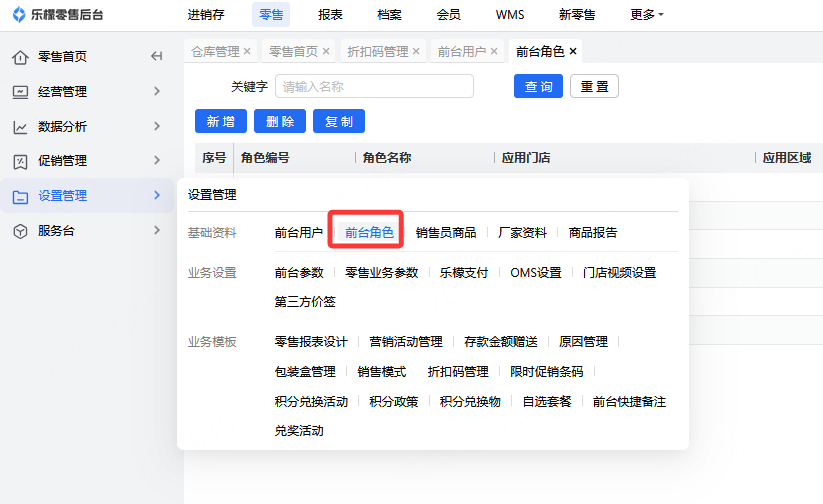The width and height of the screenshot is (823, 504).
Task: Switch to the 仓库管理 tab
Action: point(215,51)
